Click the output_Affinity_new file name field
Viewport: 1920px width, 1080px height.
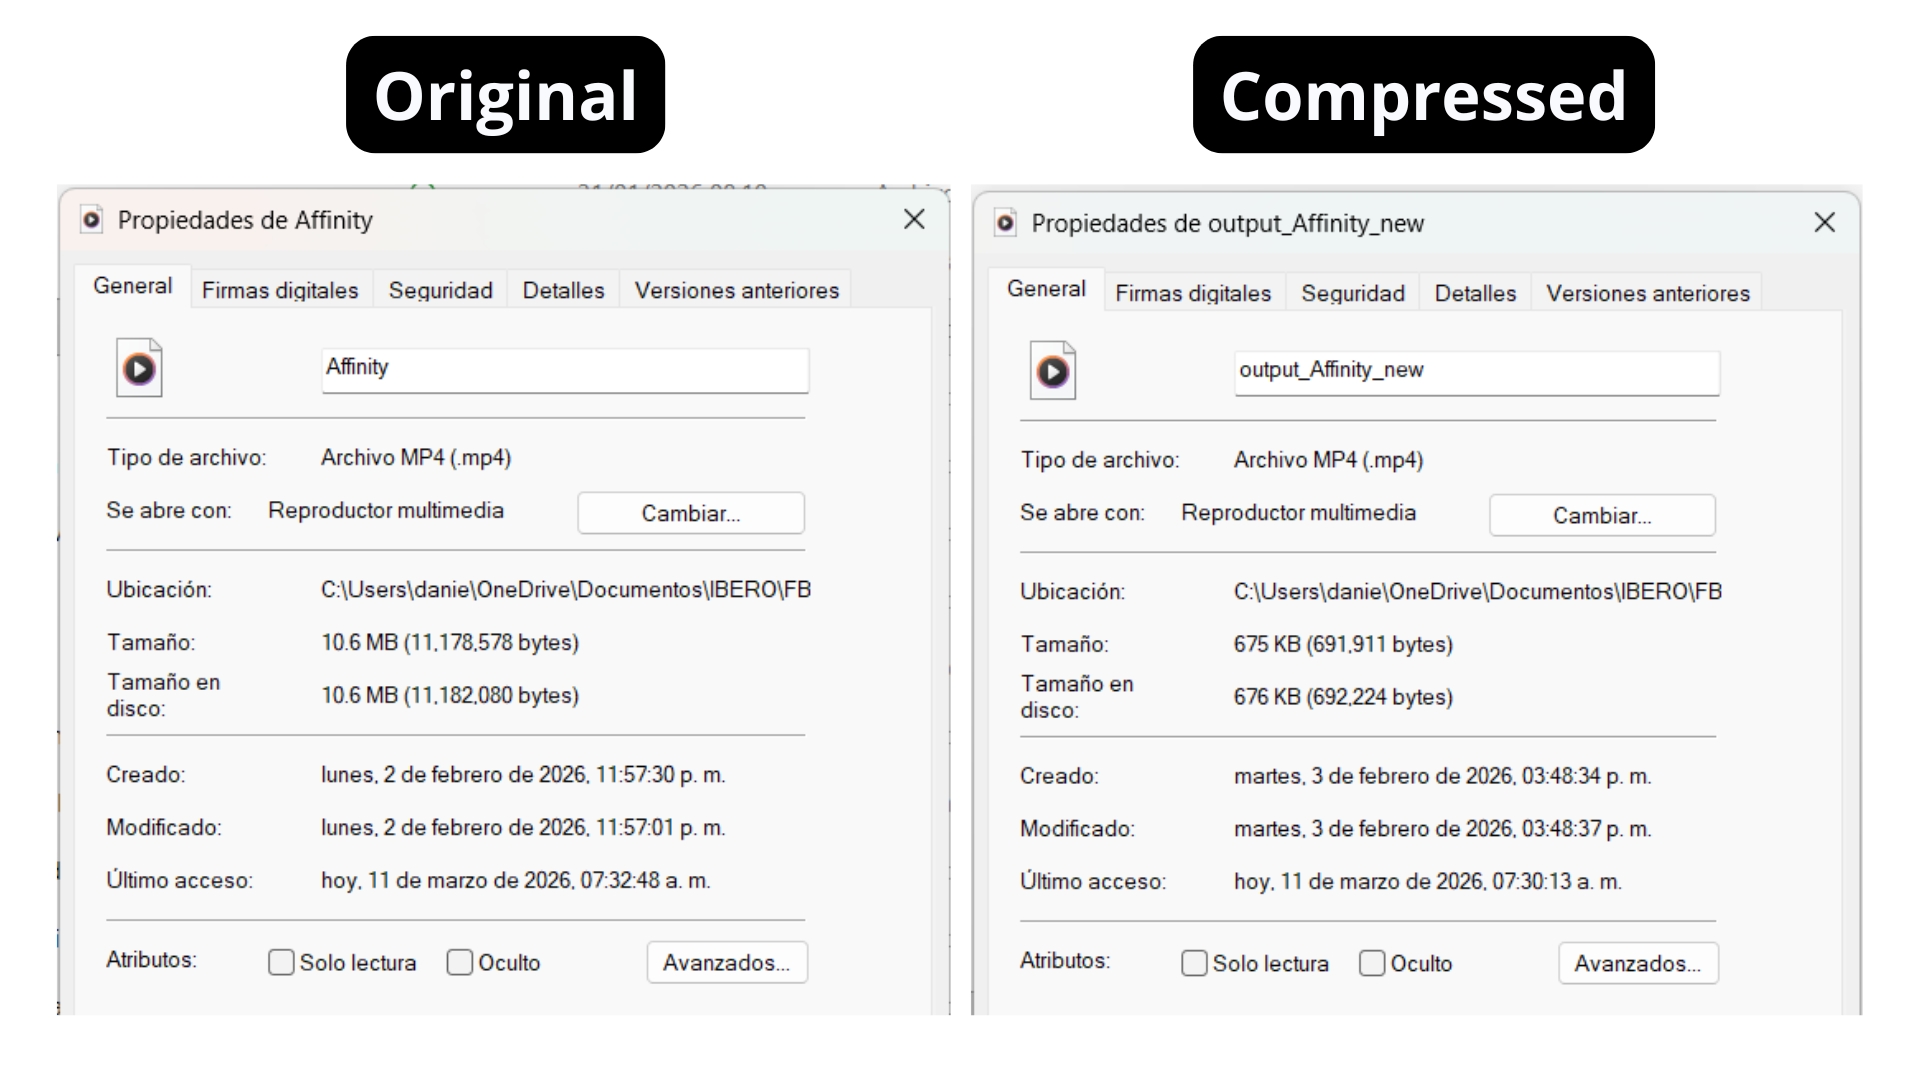coord(1476,372)
